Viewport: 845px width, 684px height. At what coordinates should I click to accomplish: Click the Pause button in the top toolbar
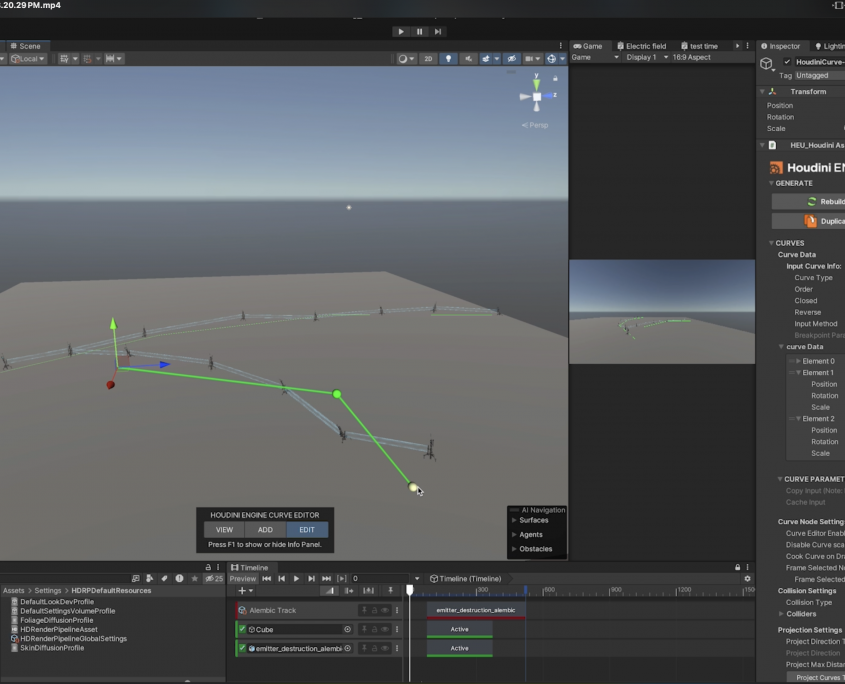click(x=419, y=32)
